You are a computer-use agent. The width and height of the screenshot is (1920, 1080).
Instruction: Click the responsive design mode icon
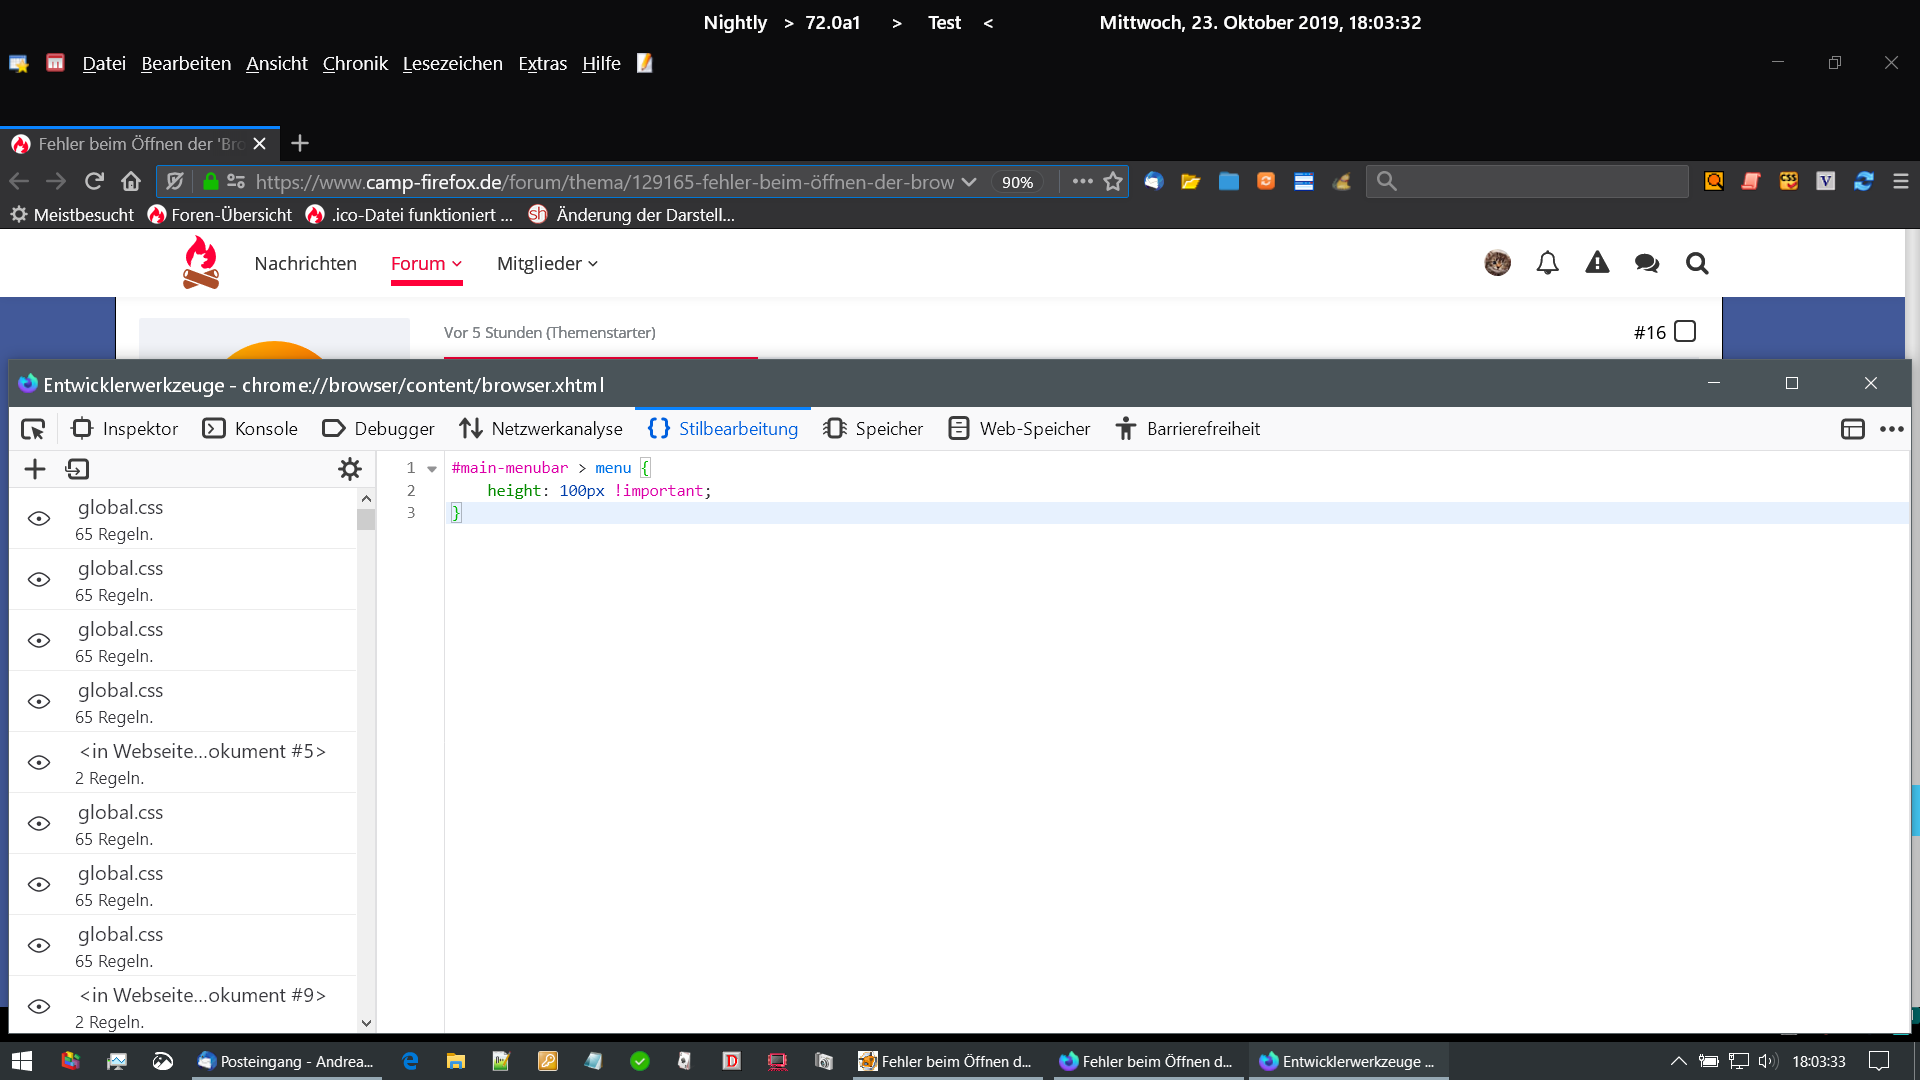(1852, 429)
